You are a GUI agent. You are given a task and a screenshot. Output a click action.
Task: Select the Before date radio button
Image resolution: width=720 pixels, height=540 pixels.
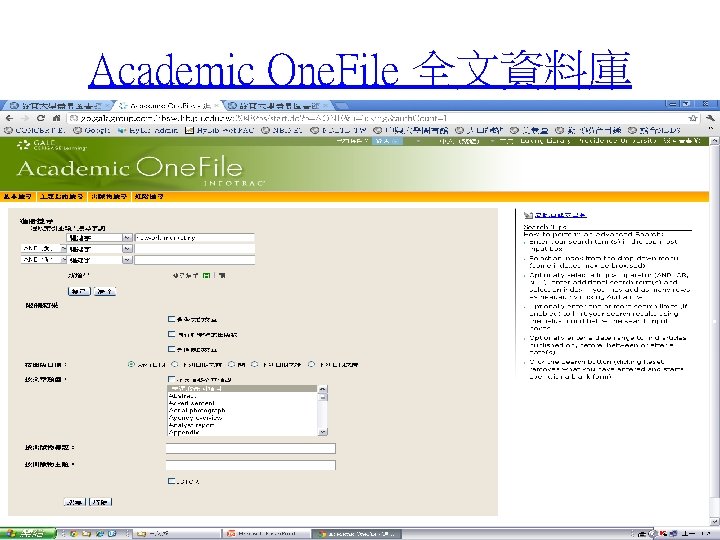pyautogui.click(x=175, y=365)
